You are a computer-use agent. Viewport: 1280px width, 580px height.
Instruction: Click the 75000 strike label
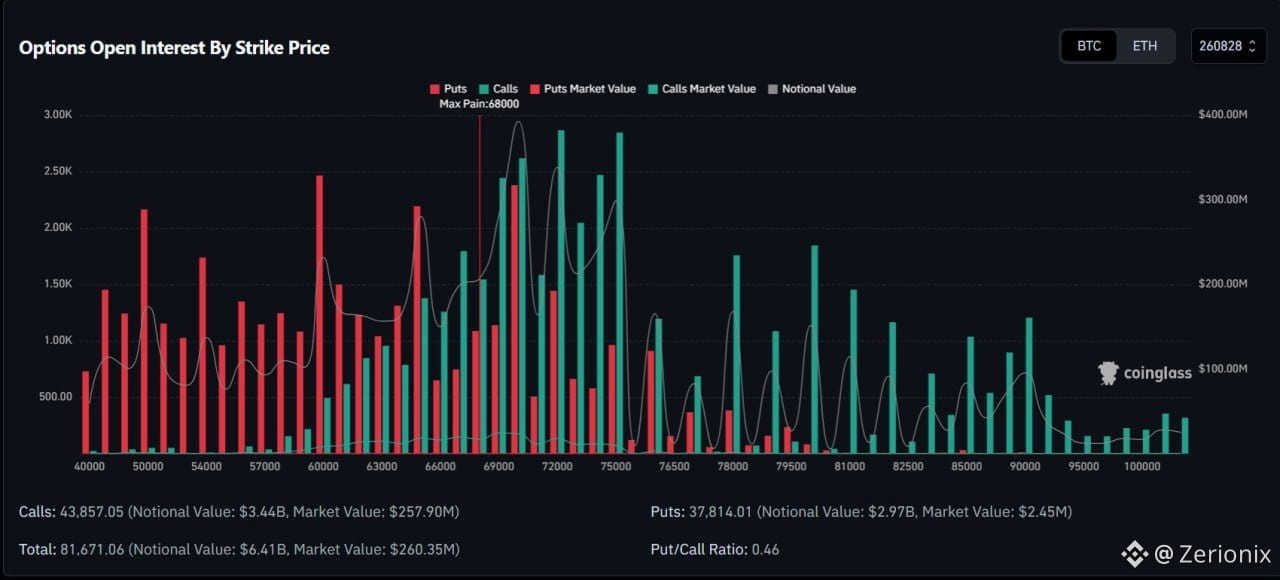tap(615, 466)
